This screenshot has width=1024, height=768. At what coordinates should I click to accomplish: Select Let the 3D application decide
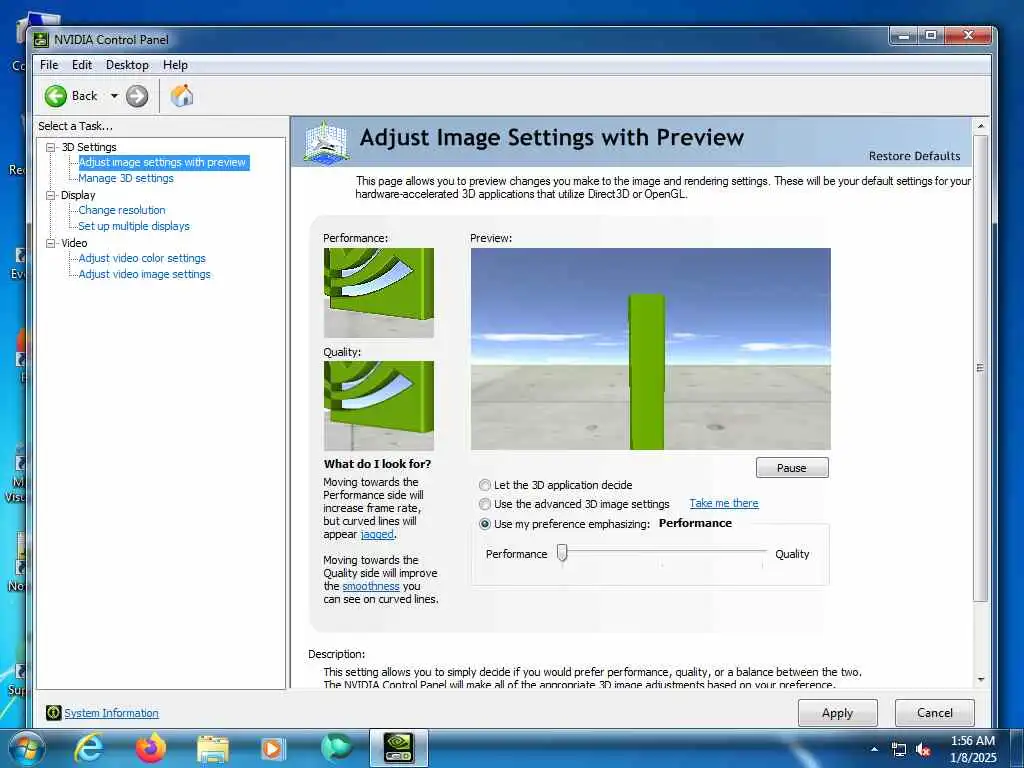pos(485,485)
